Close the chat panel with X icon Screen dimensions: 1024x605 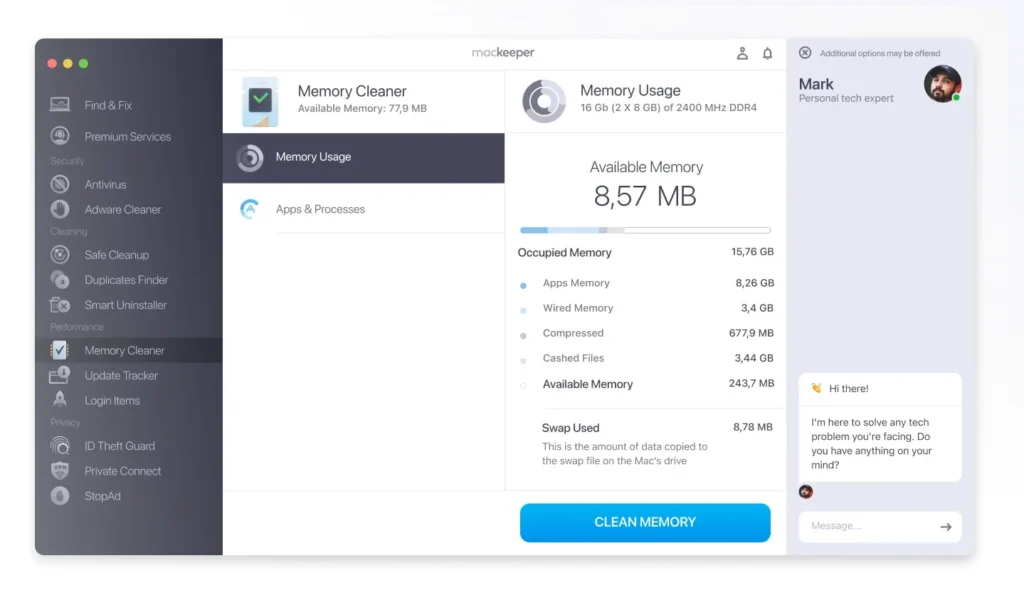click(x=805, y=52)
